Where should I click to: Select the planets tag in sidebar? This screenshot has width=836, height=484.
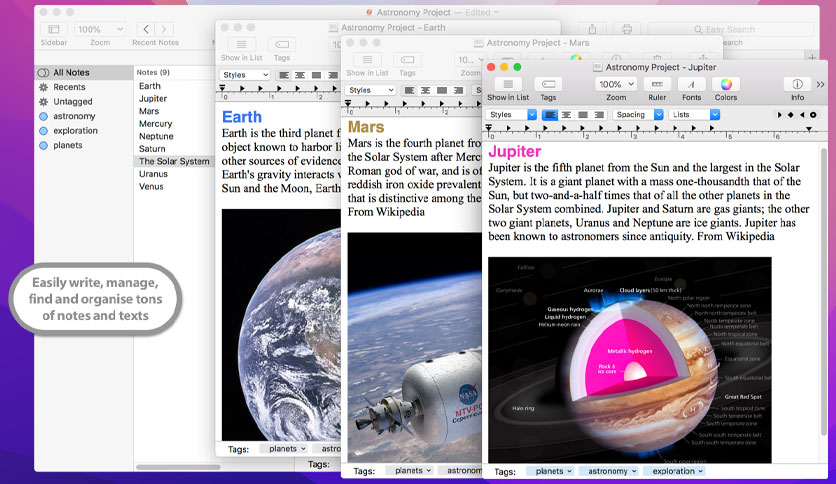[x=84, y=145]
